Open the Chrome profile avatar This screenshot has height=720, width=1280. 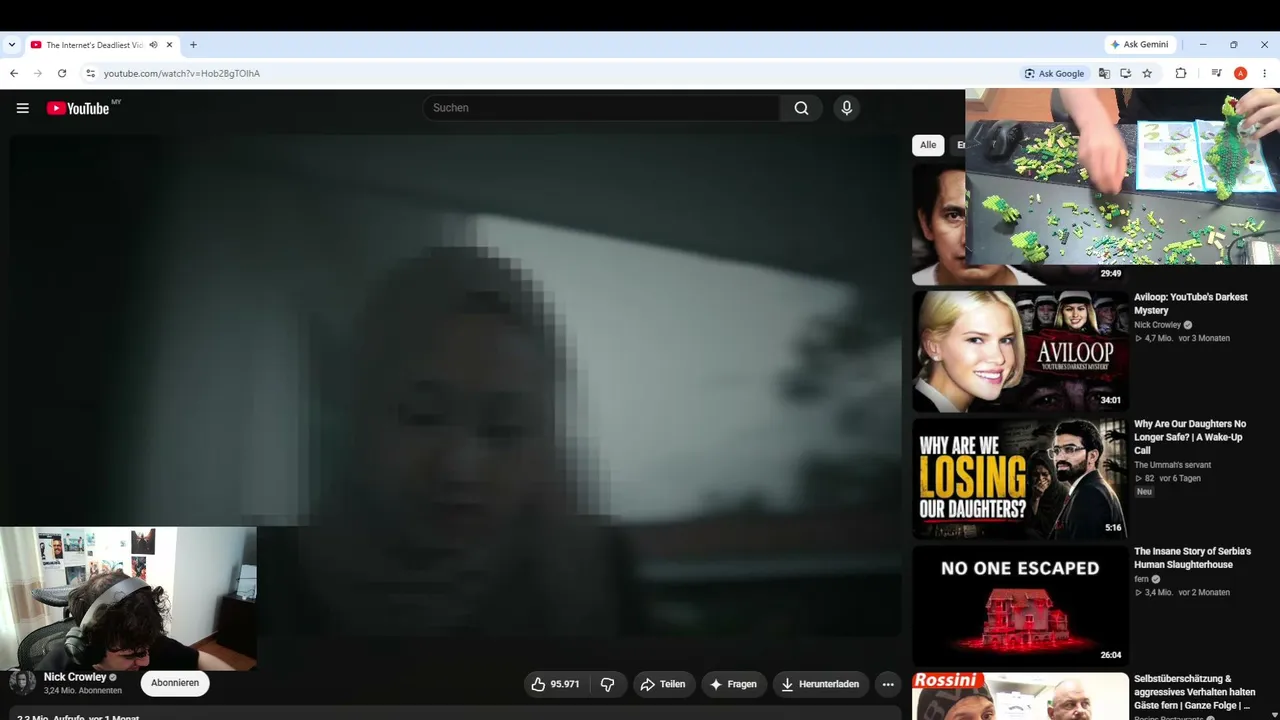coord(1240,73)
